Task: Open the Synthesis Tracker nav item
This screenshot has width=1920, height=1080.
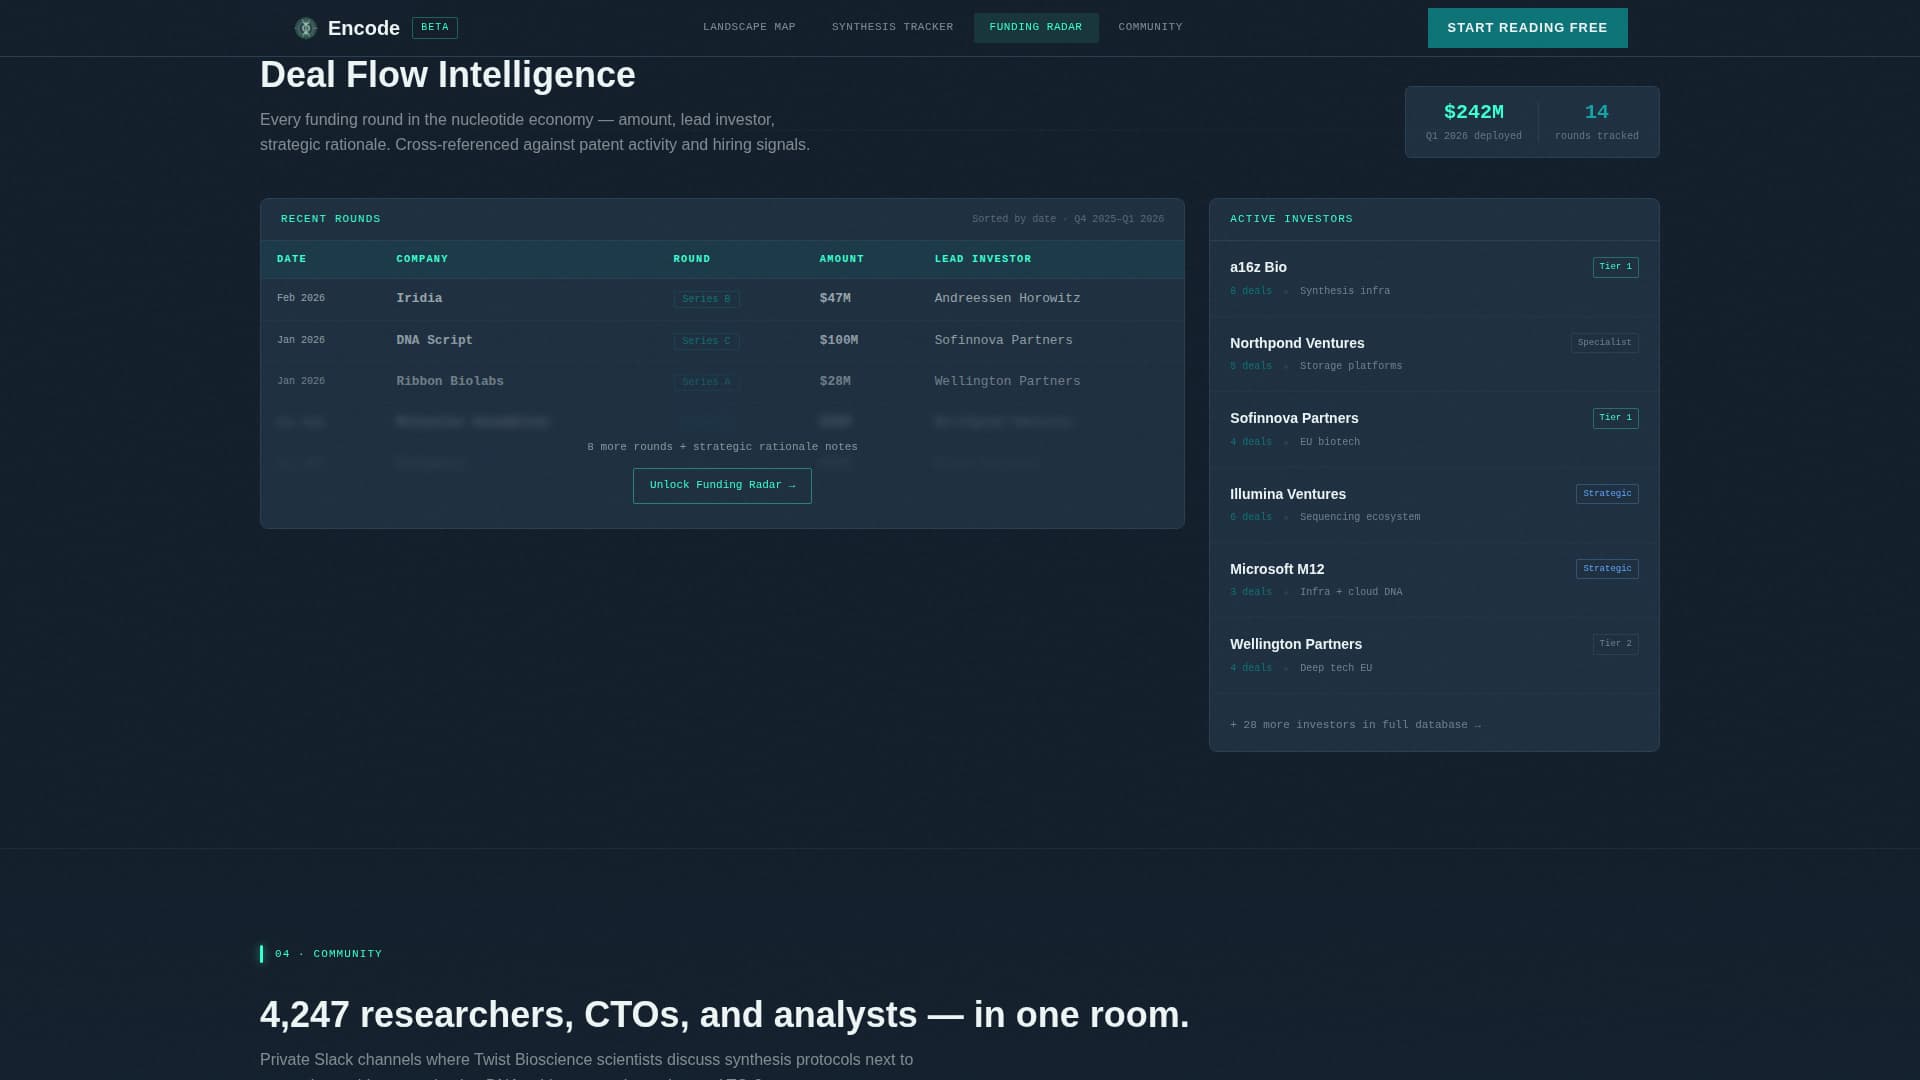Action: coord(892,28)
